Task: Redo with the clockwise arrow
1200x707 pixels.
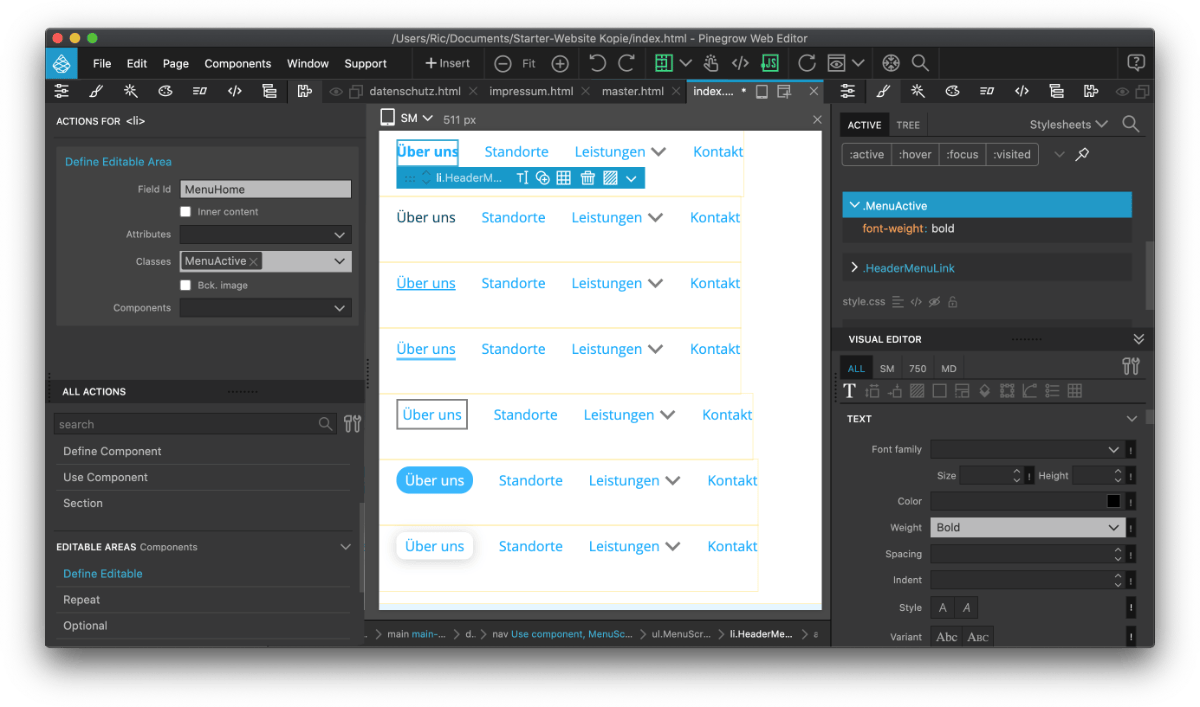Action: coord(626,63)
